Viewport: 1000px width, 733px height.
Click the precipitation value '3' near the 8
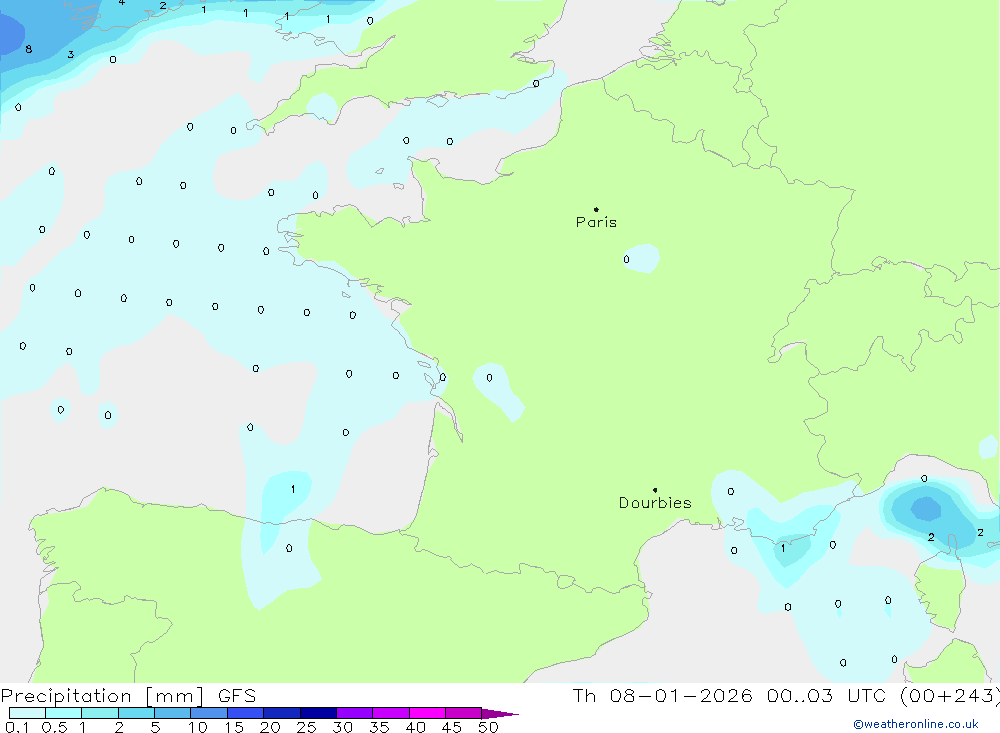pyautogui.click(x=71, y=55)
